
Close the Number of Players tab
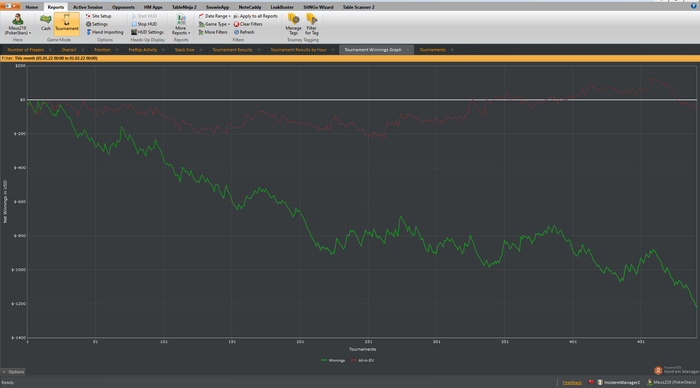50,50
